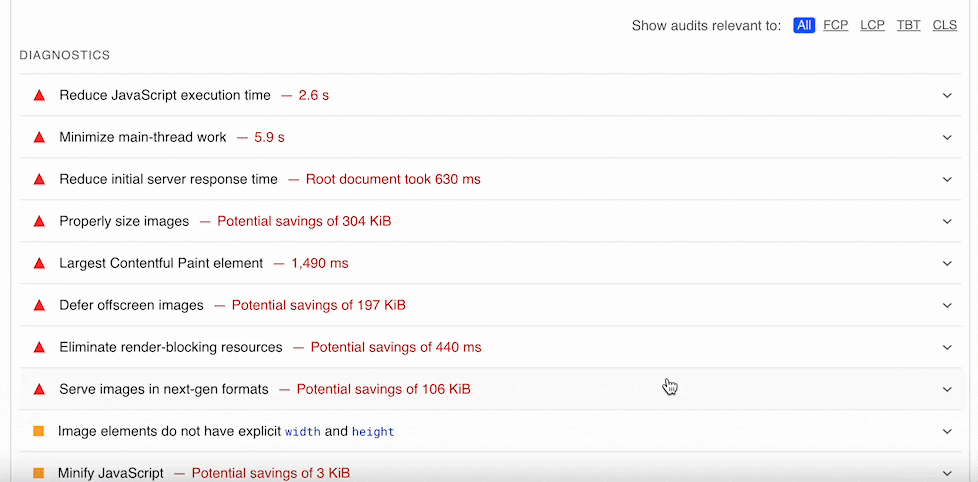Viewport: 978px width, 482px height.
Task: Expand Reduce JavaScript execution time chevron
Action: [947, 96]
